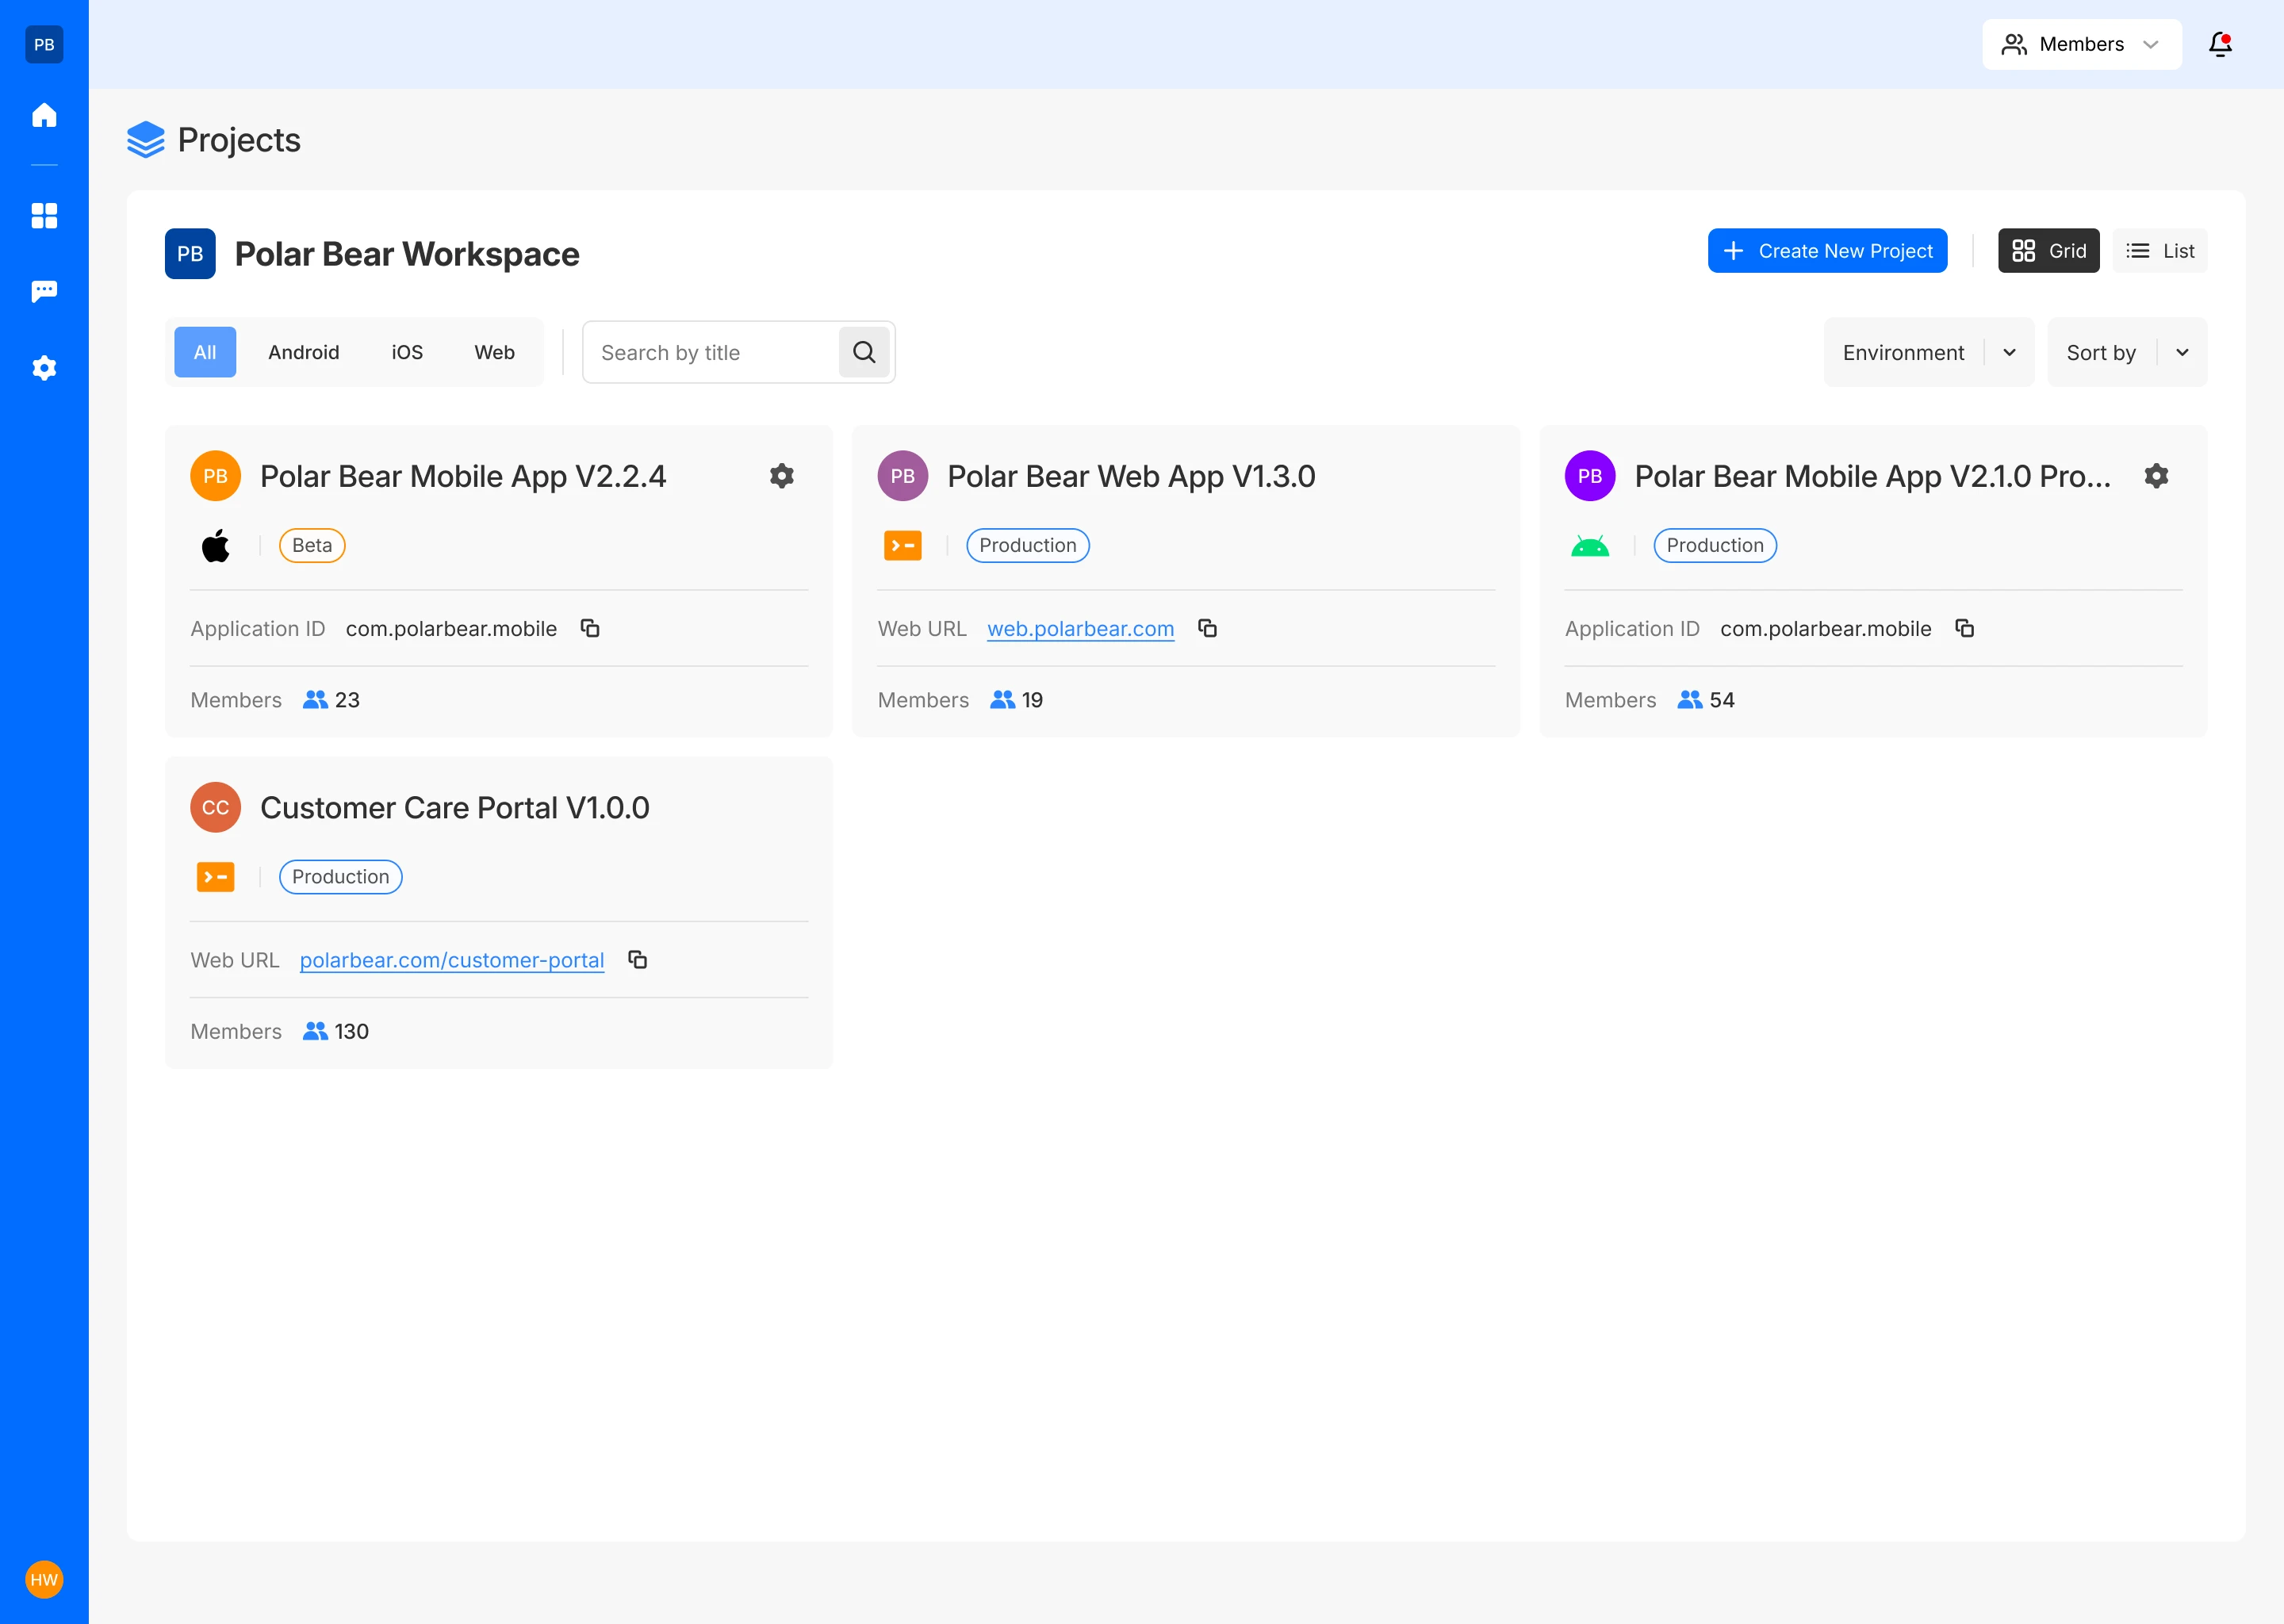Click the search magnifier button
The image size is (2284, 1624).
pos(864,352)
